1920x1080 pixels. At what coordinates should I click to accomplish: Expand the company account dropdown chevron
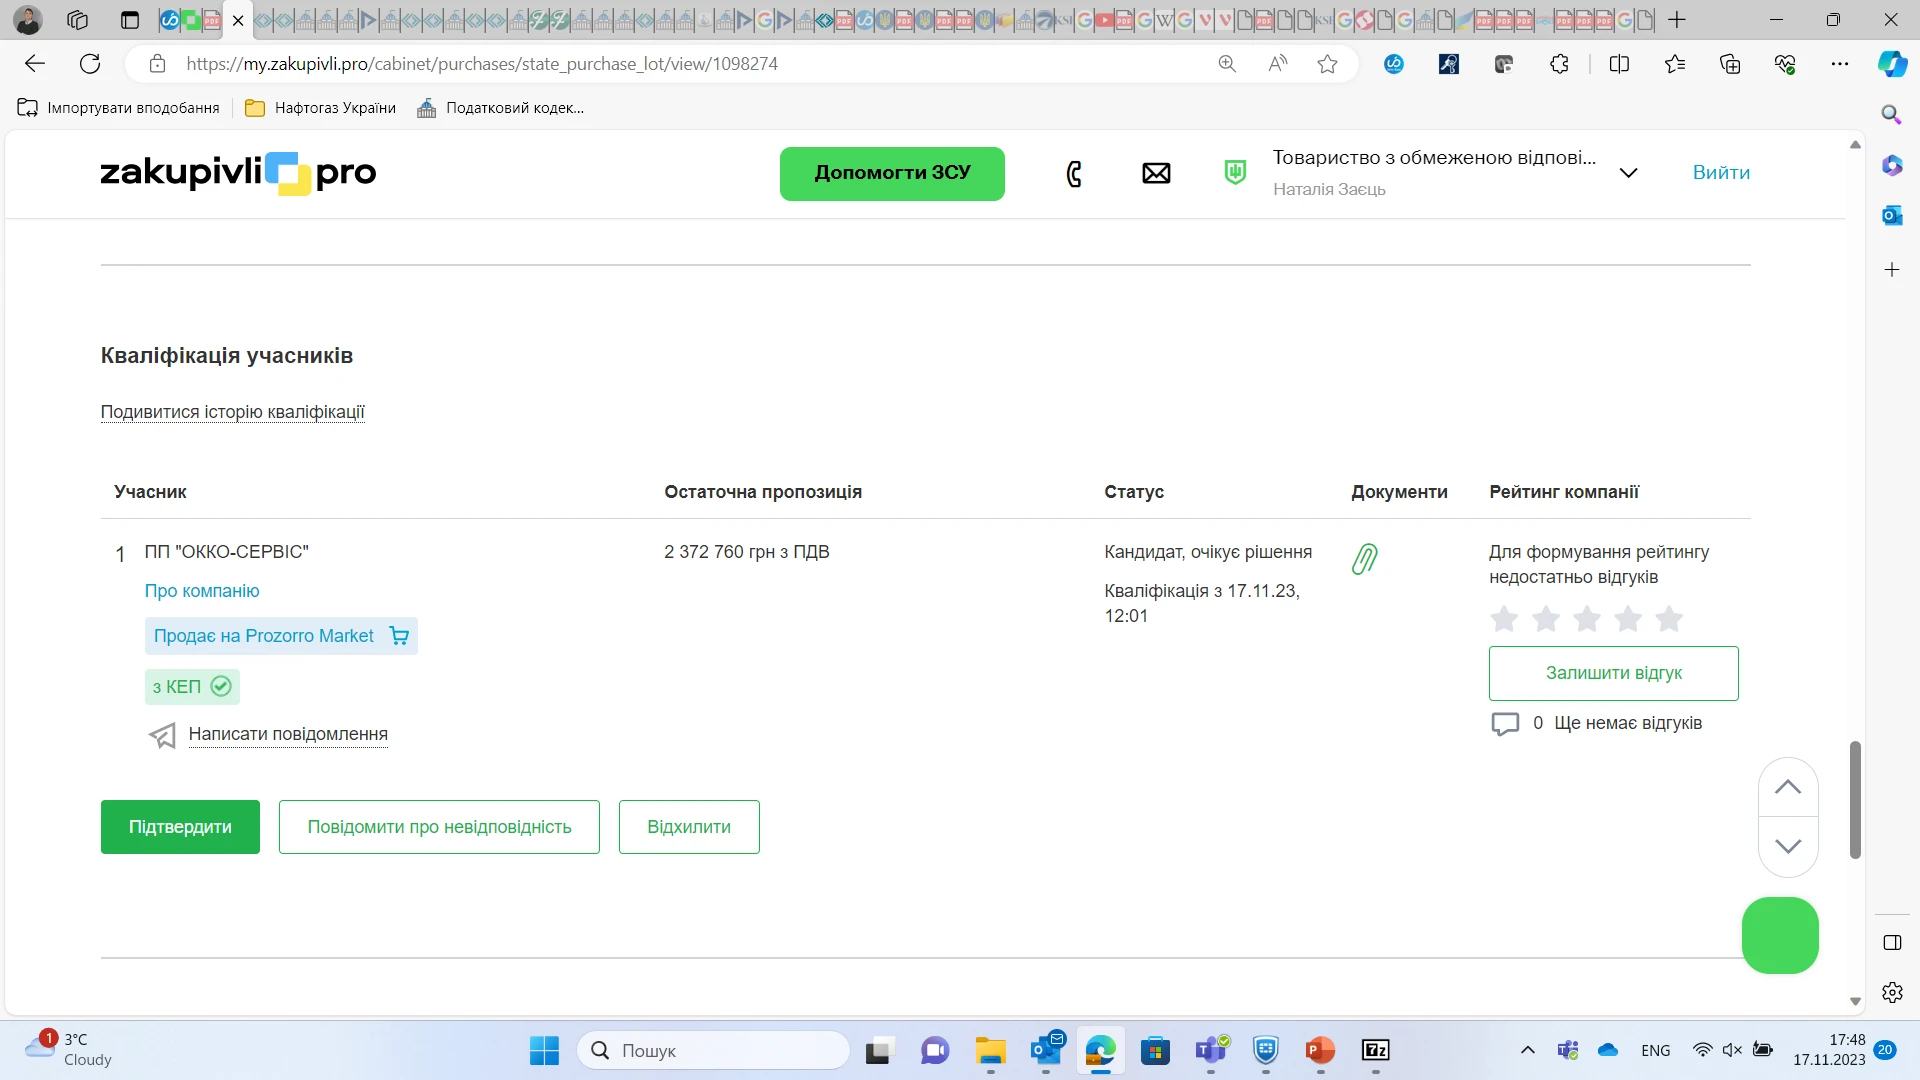point(1628,173)
